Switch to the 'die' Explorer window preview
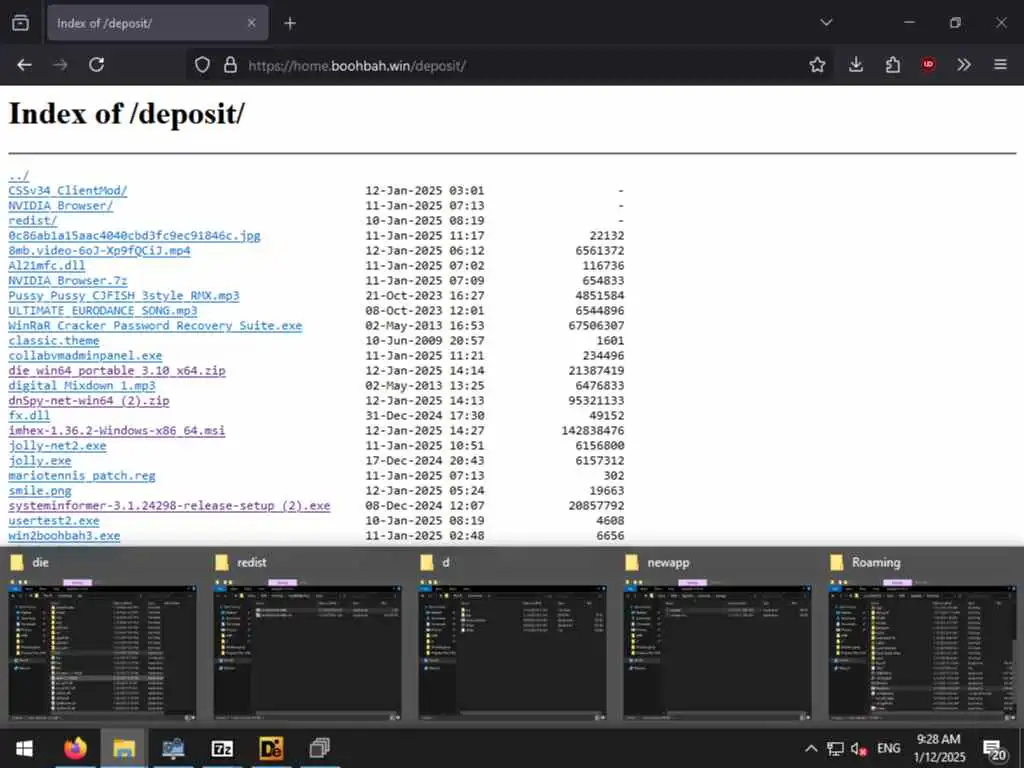 click(x=103, y=637)
